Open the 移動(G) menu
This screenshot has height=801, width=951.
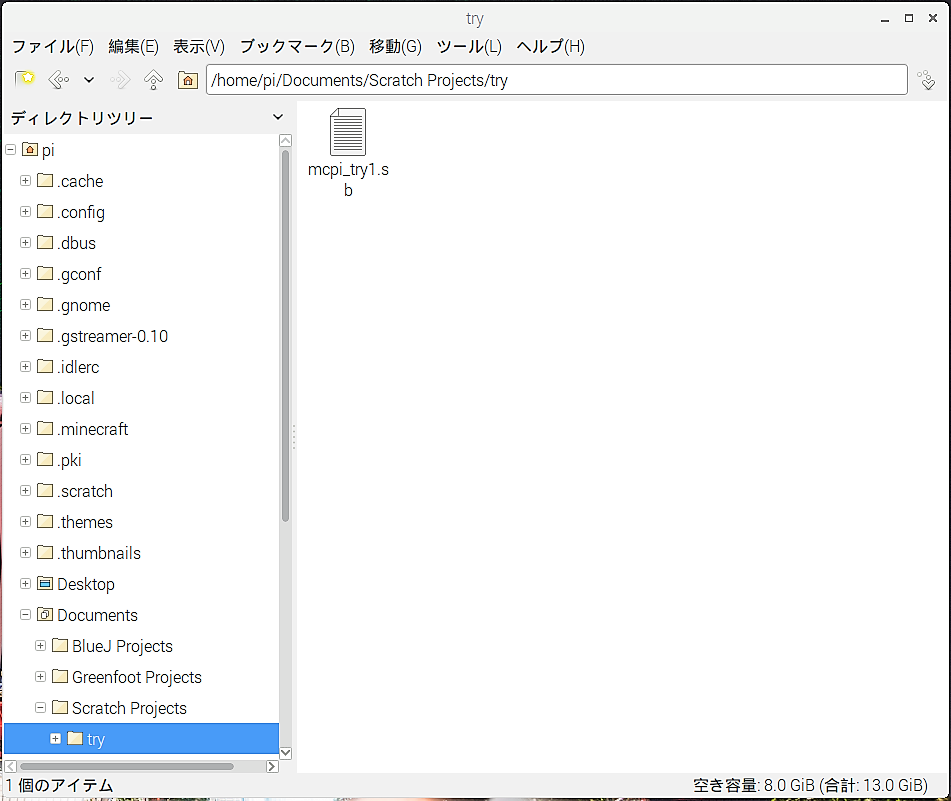point(395,47)
